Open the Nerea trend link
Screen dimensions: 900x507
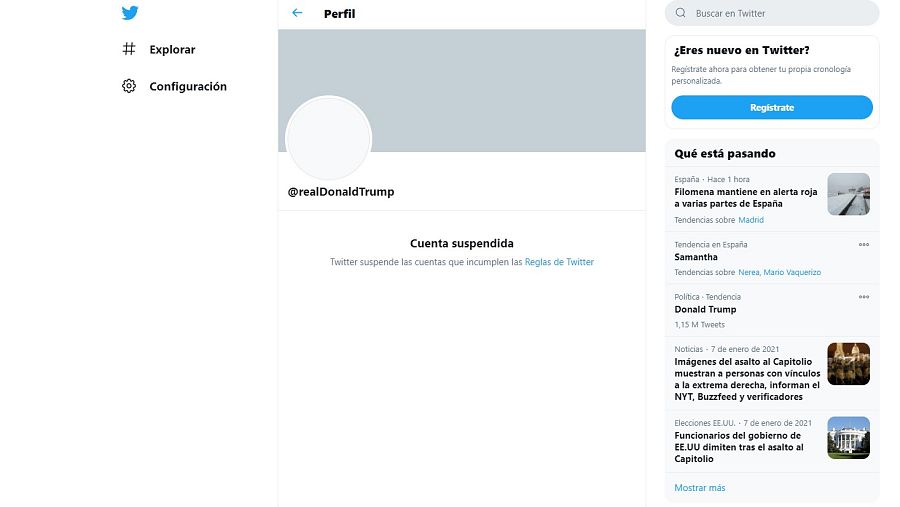click(x=749, y=272)
